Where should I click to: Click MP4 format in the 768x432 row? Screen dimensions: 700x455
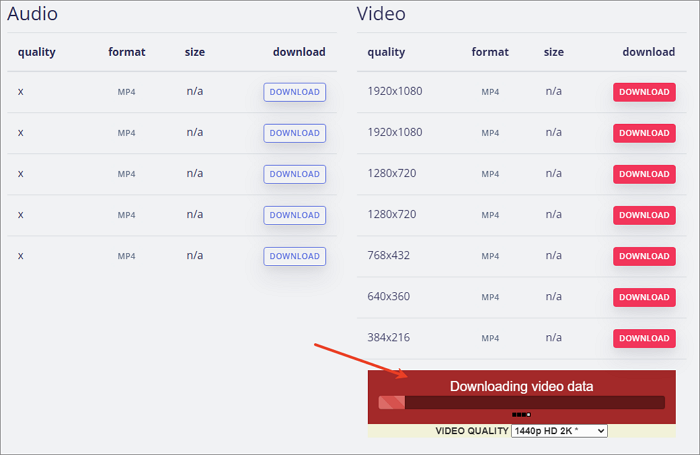pos(490,256)
